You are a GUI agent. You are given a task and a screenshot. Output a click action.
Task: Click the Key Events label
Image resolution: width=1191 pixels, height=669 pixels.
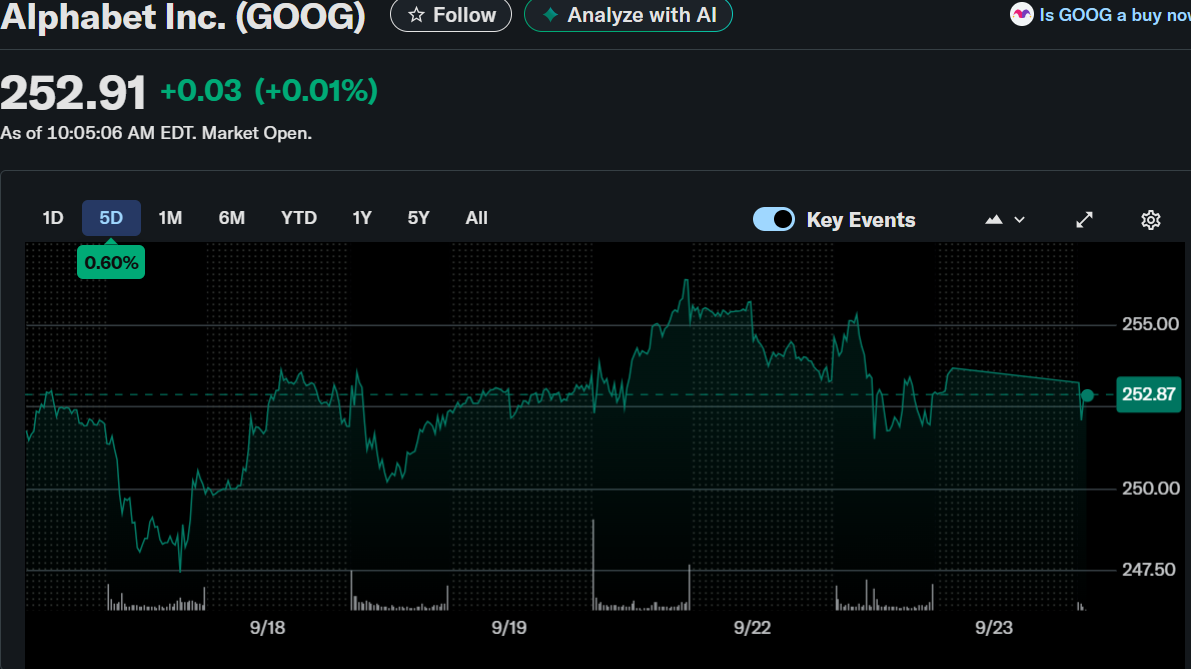(x=861, y=220)
